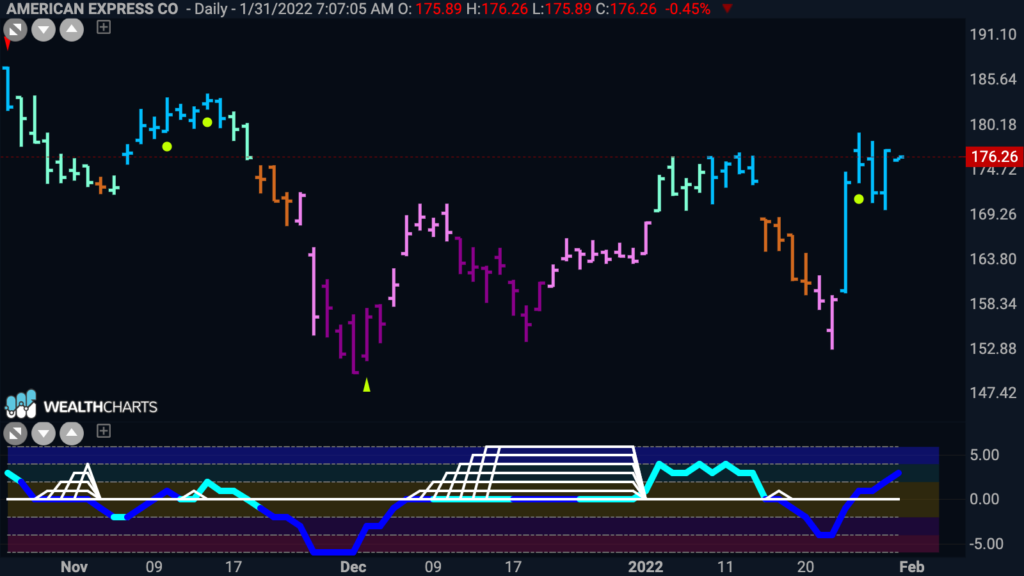Click the 163.80 price axis label
This screenshot has height=576, width=1024.
993,259
